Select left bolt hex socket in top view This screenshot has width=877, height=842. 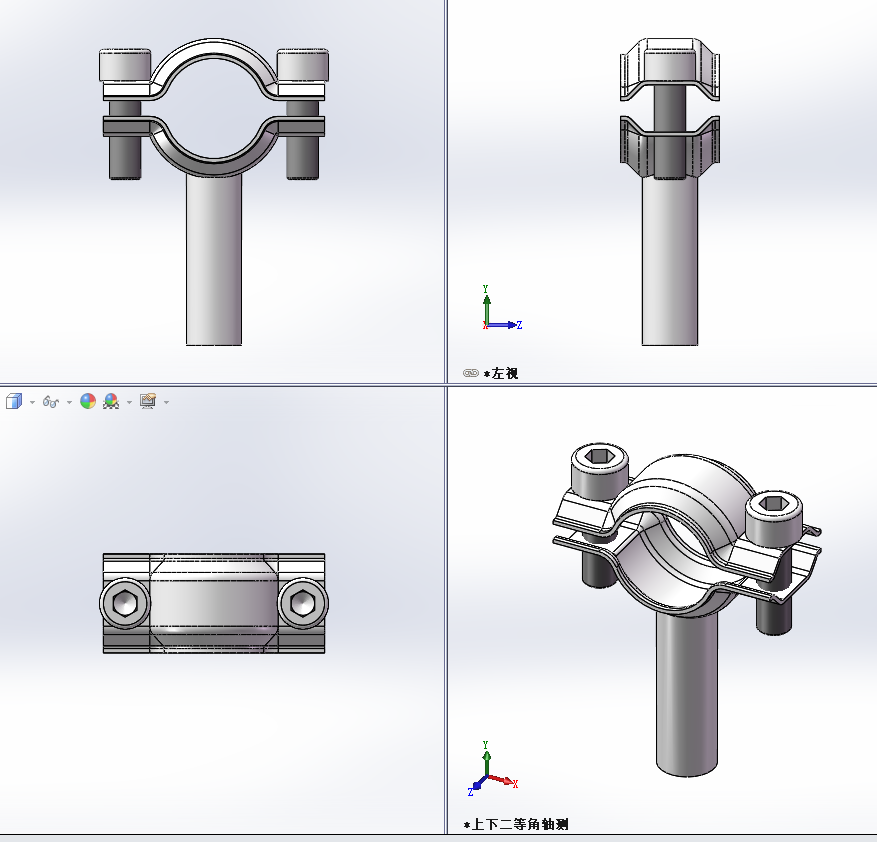pyautogui.click(x=124, y=603)
